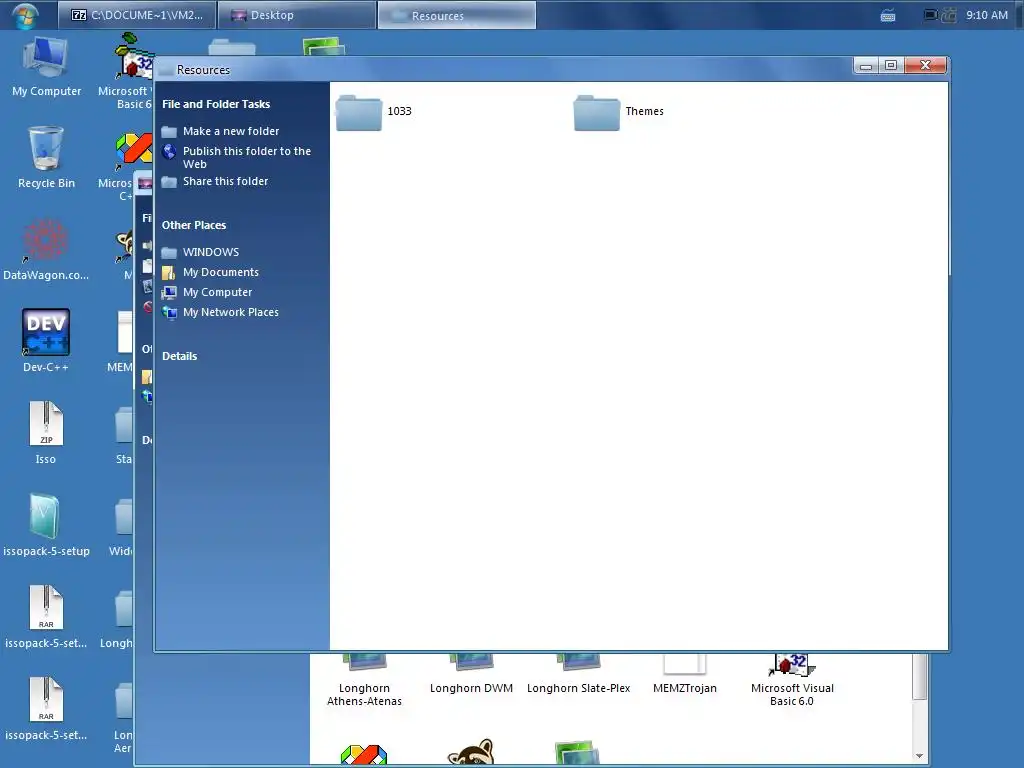The width and height of the screenshot is (1024, 768).
Task: Select the DataWagon.co... desktop shortcut
Action: [46, 249]
